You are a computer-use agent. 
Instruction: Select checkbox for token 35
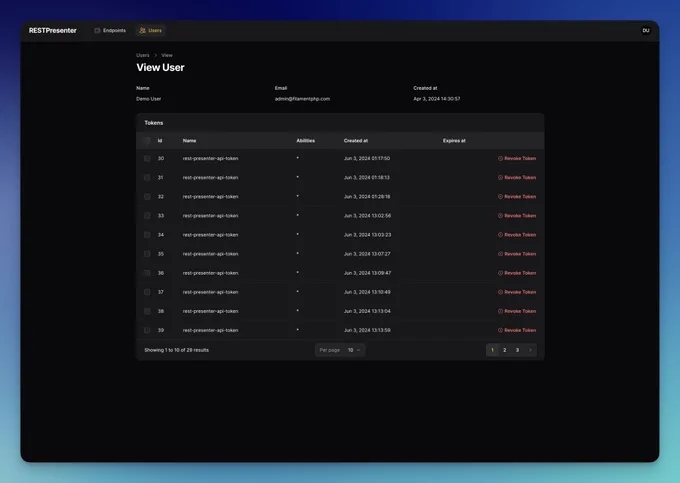[147, 254]
